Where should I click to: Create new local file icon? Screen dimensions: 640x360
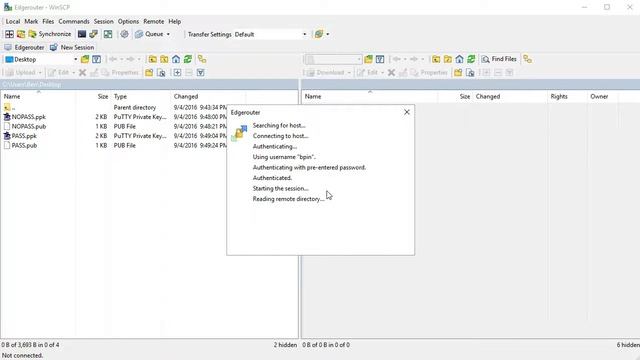pyautogui.click(x=161, y=73)
